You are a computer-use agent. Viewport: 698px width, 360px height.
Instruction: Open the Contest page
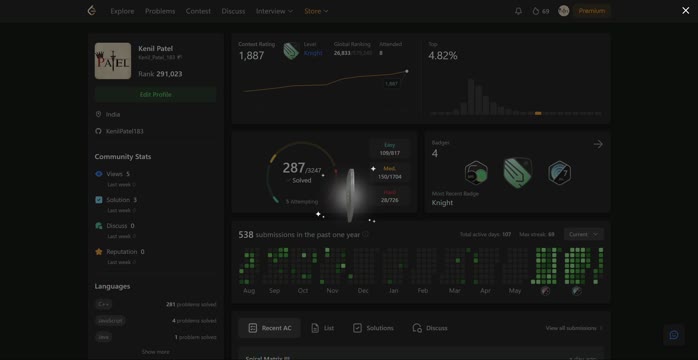pyautogui.click(x=198, y=11)
